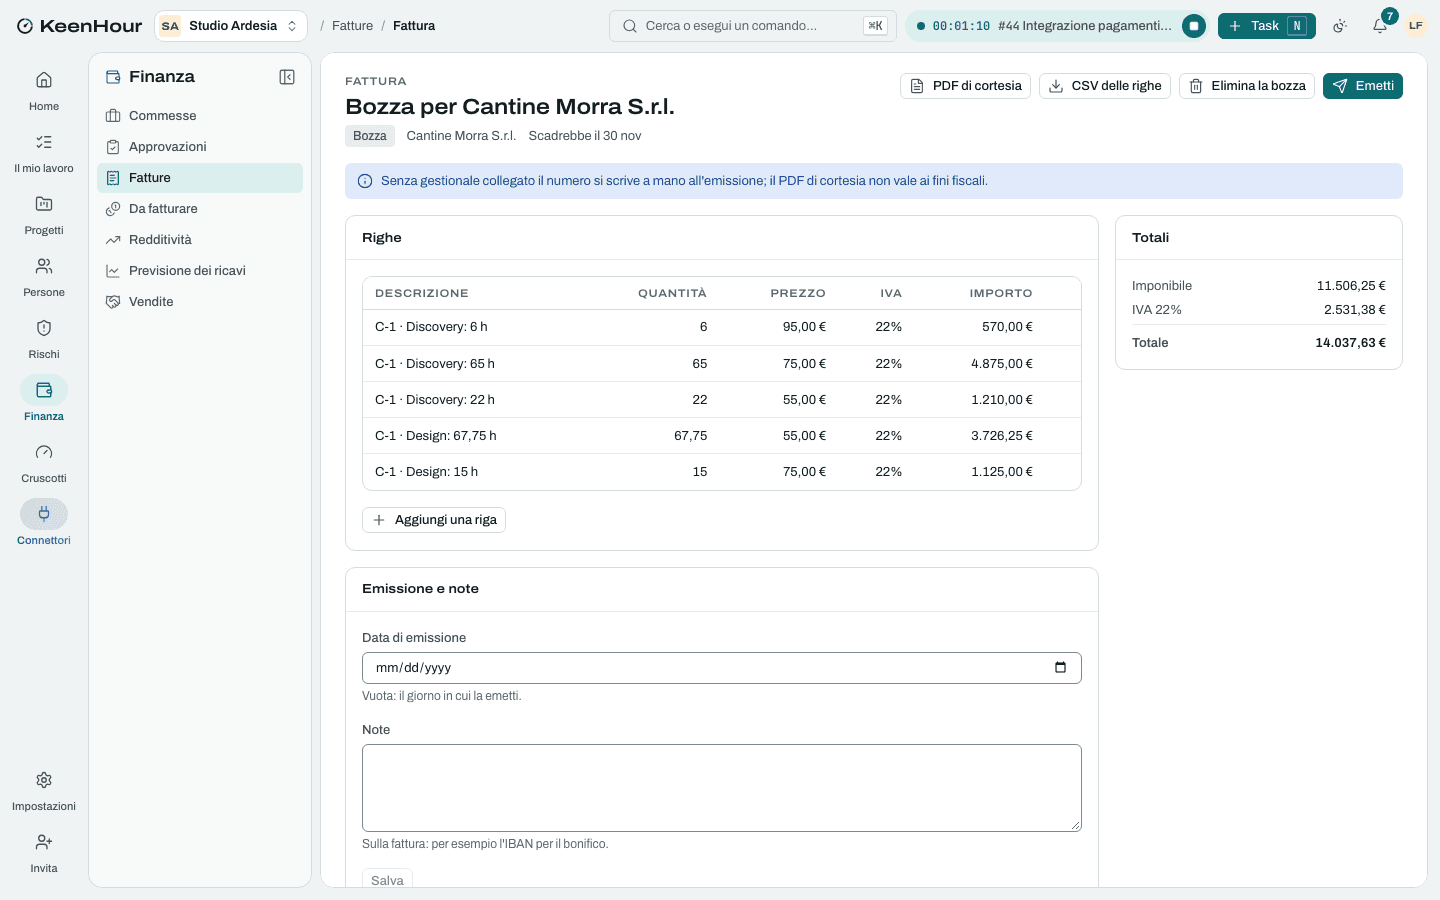1440x900 pixels.
Task: Click the Data di emissione field
Action: pos(722,668)
